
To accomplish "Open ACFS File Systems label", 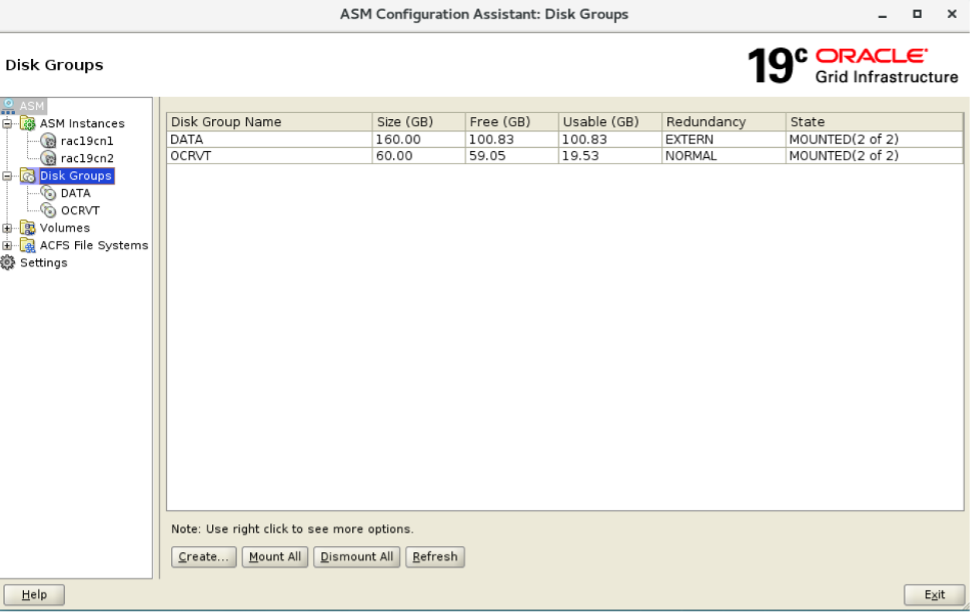I will point(94,245).
